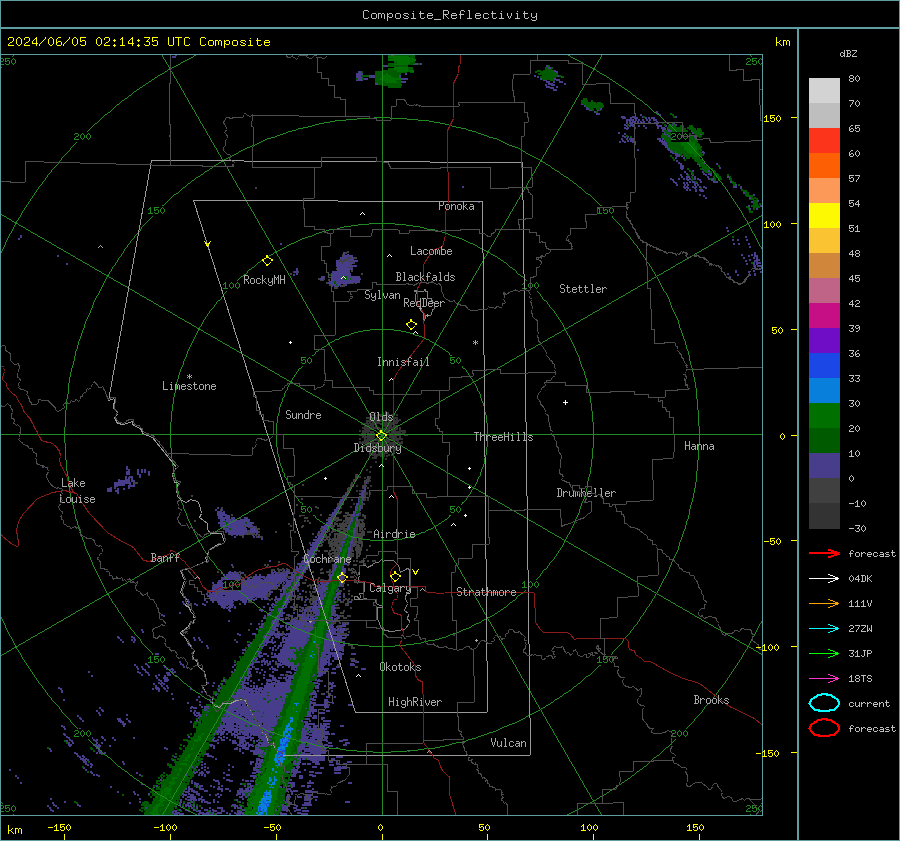Click the 100 tick on bottom axis
Screen dimensions: 900x841
[x=589, y=827]
